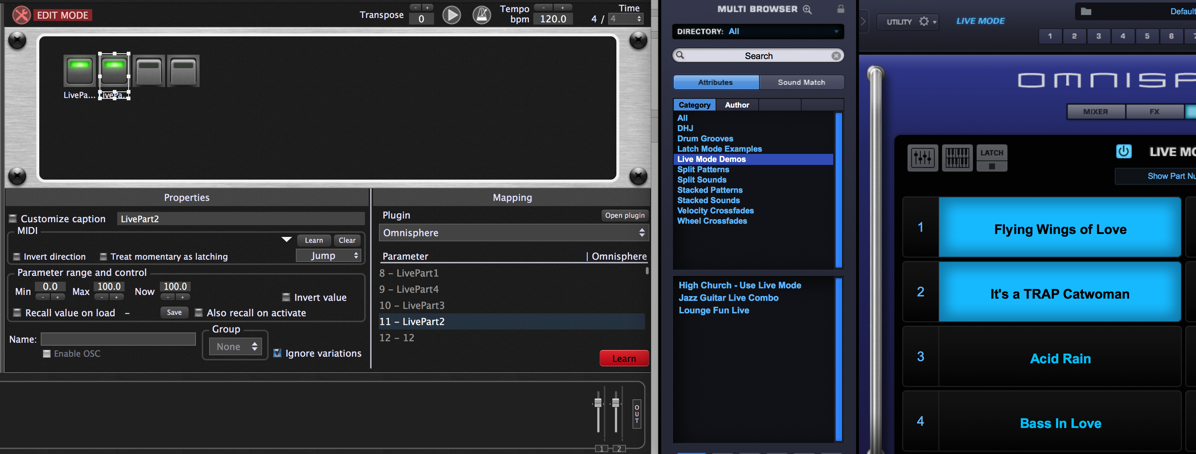Viewport: 1196px width, 454px height.
Task: Increase Transpose with the plus stepper
Action: click(427, 8)
